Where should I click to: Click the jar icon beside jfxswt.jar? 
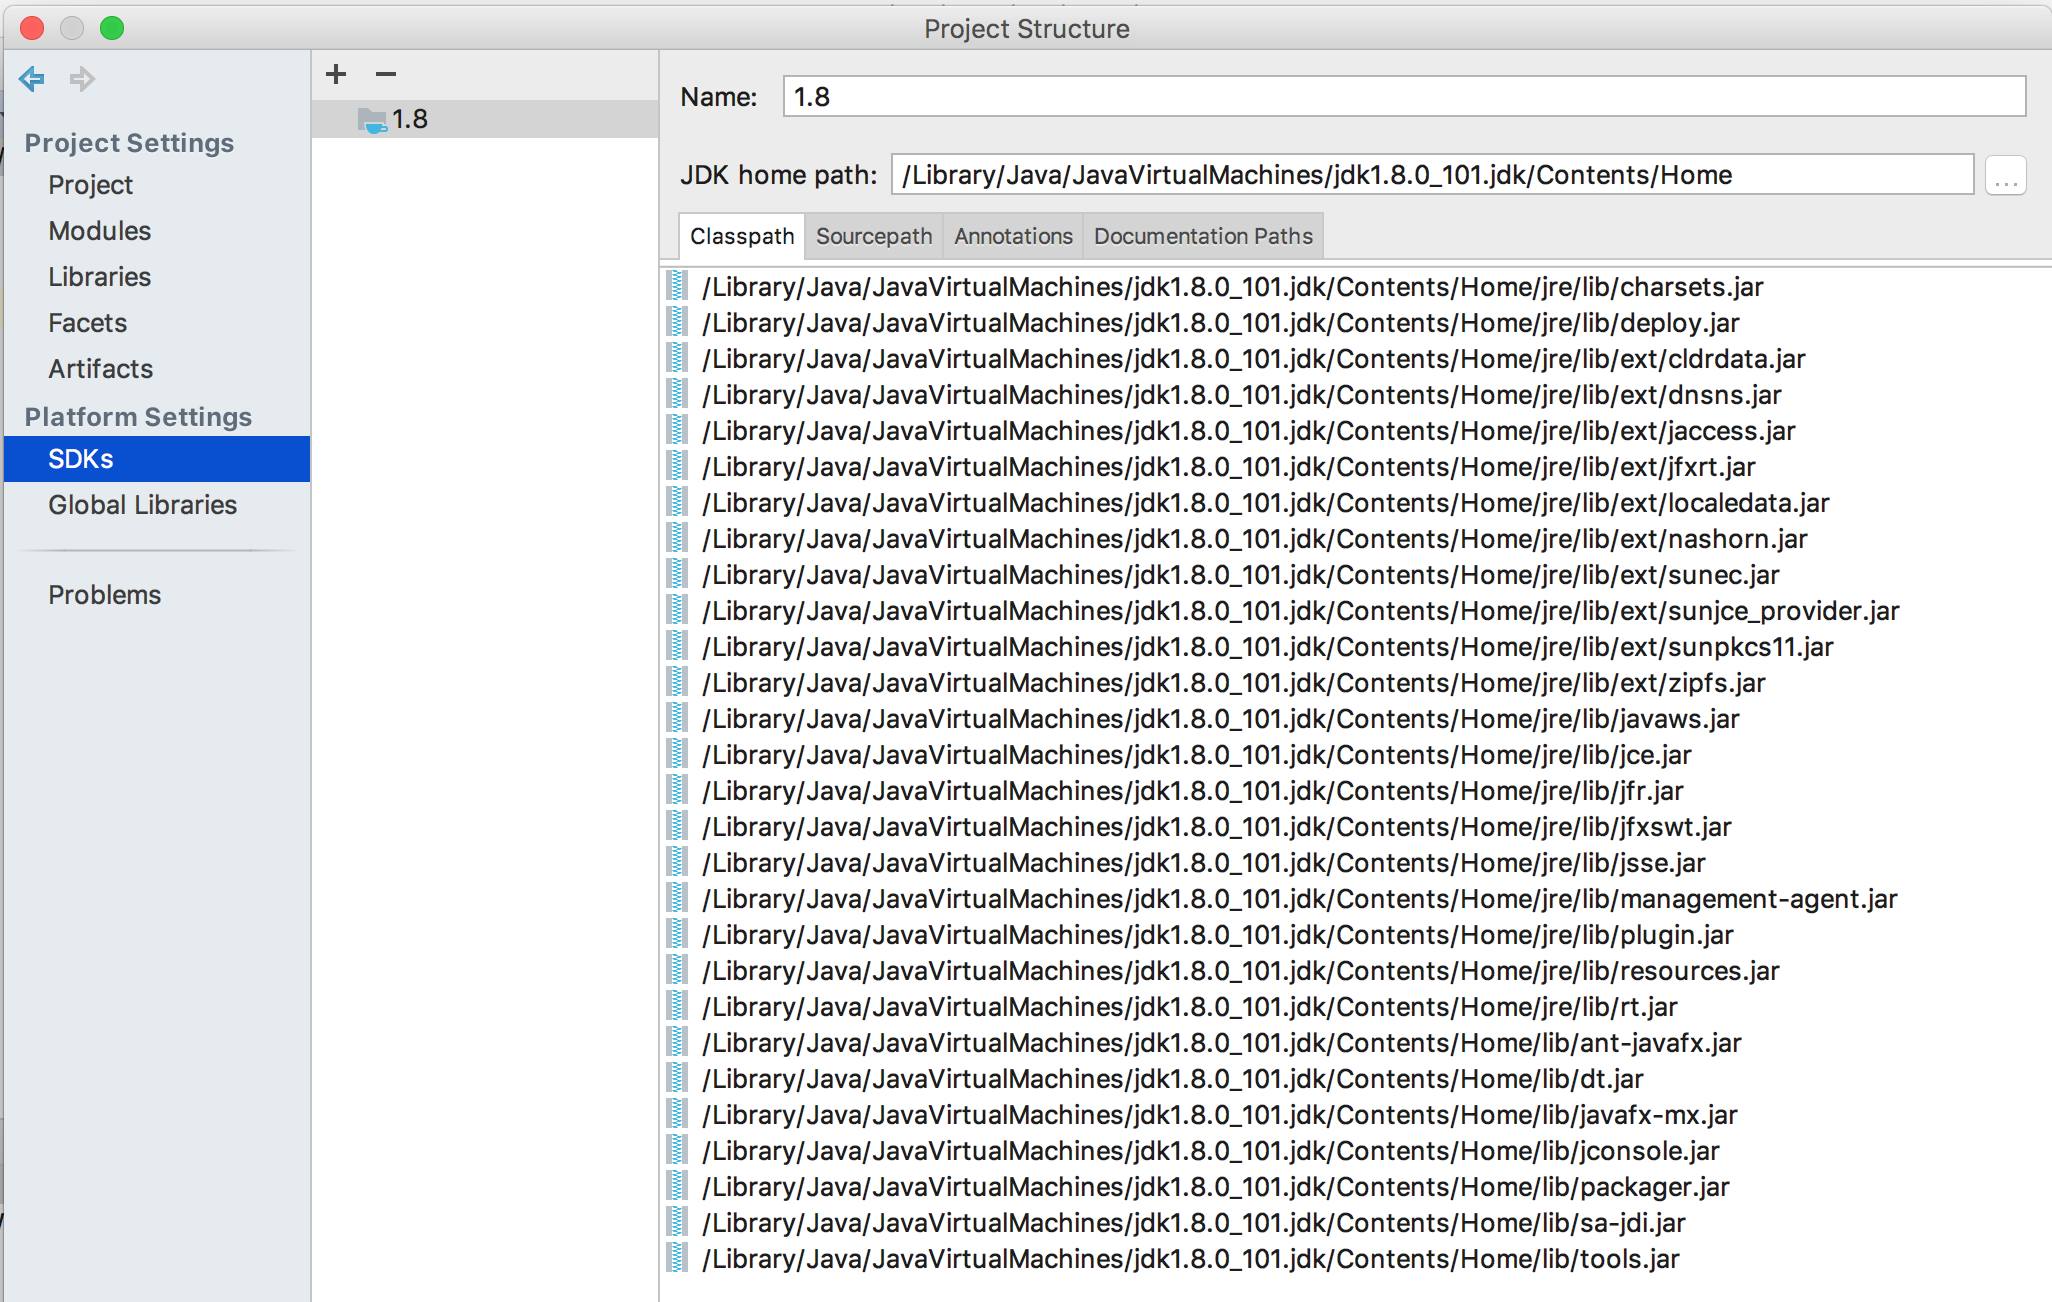point(678,827)
